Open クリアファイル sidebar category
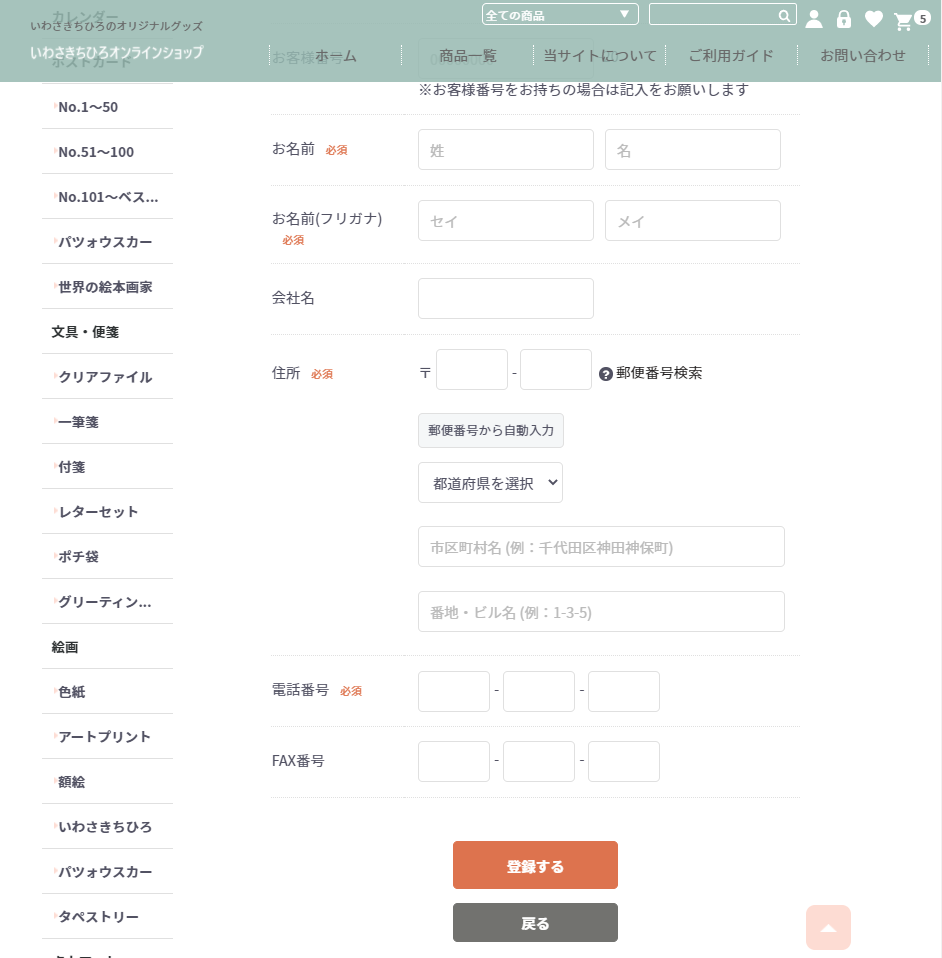942x958 pixels. click(108, 377)
